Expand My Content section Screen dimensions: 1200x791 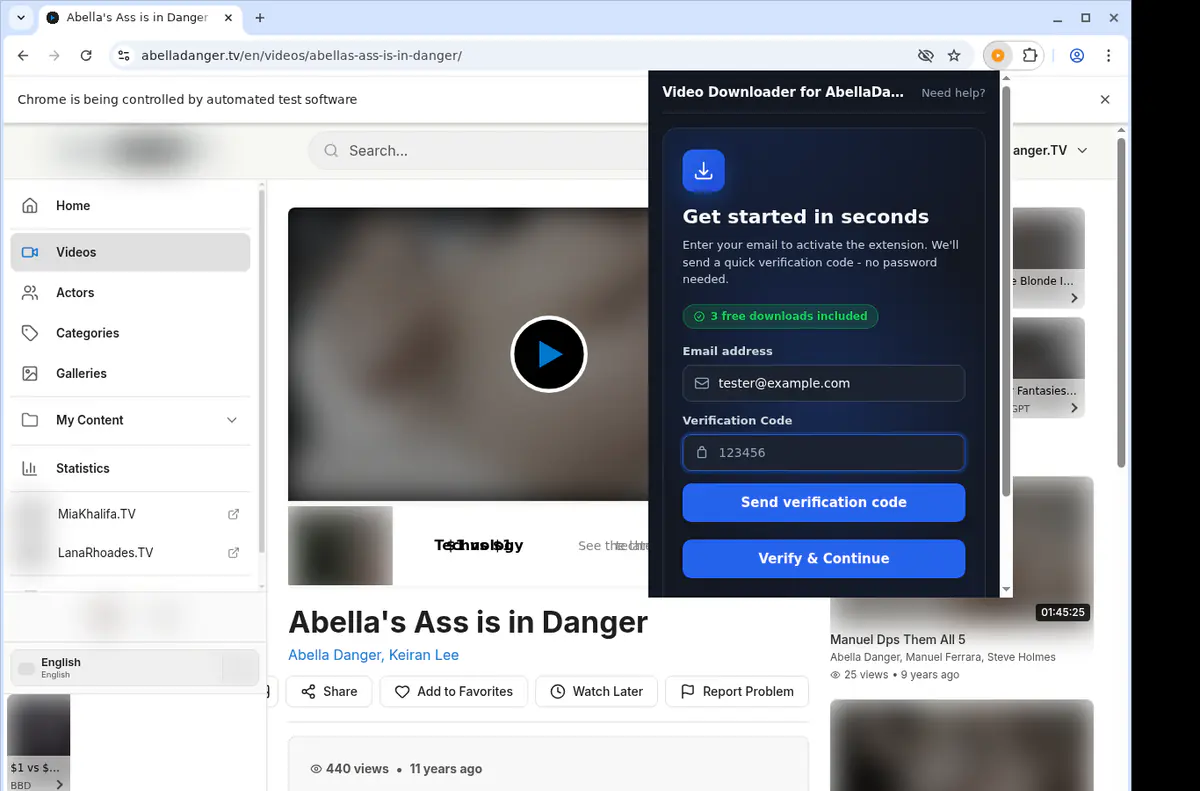point(131,420)
